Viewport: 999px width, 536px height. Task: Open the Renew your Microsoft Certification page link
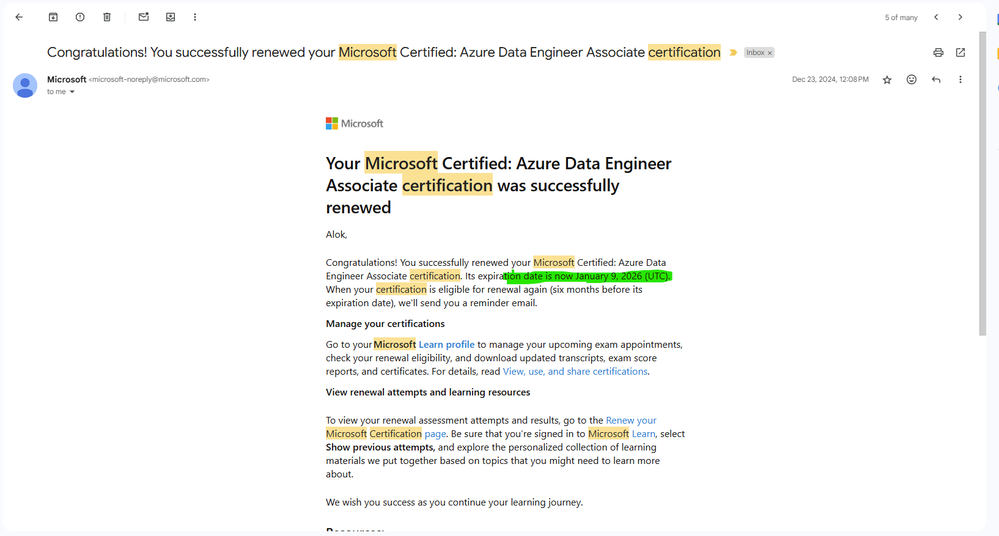[631, 421]
